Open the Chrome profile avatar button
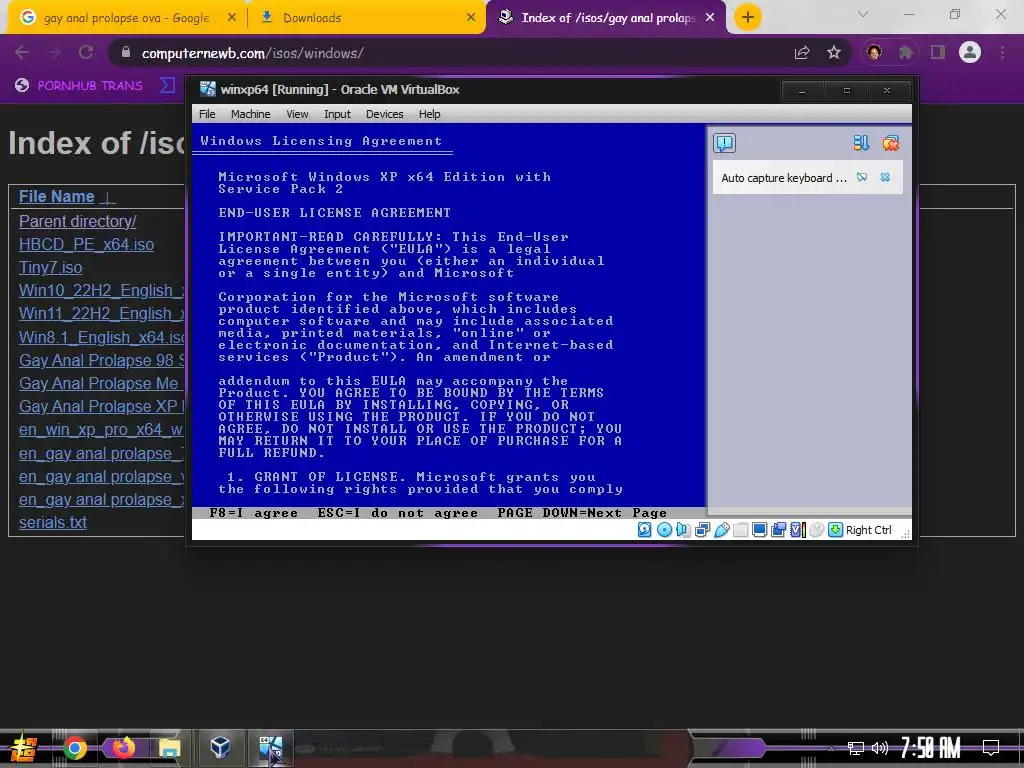1024x768 pixels. [970, 52]
